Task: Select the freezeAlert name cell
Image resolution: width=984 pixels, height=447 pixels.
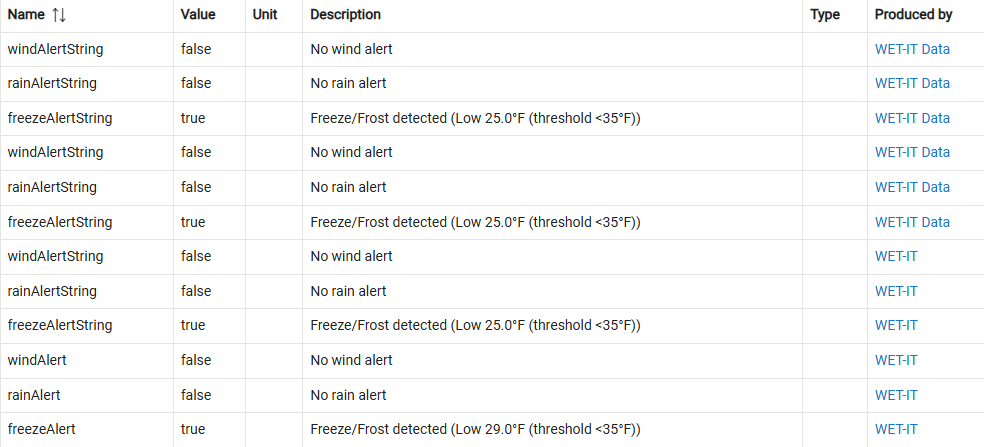Action: click(x=42, y=429)
